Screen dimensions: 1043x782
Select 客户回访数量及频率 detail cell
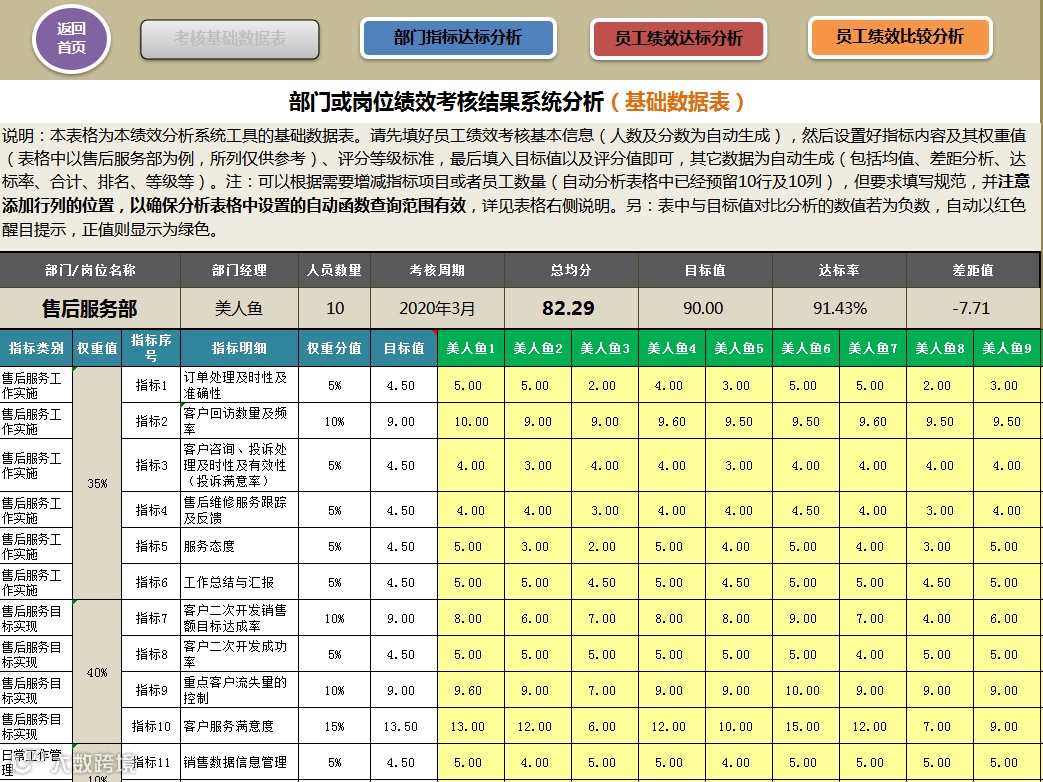coord(239,421)
